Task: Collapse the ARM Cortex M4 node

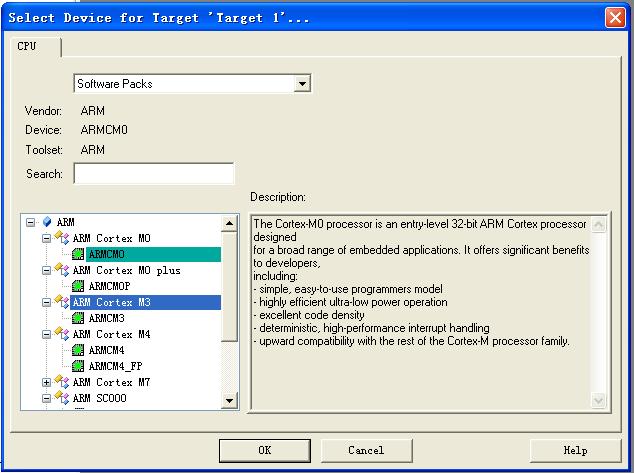Action: point(46,334)
